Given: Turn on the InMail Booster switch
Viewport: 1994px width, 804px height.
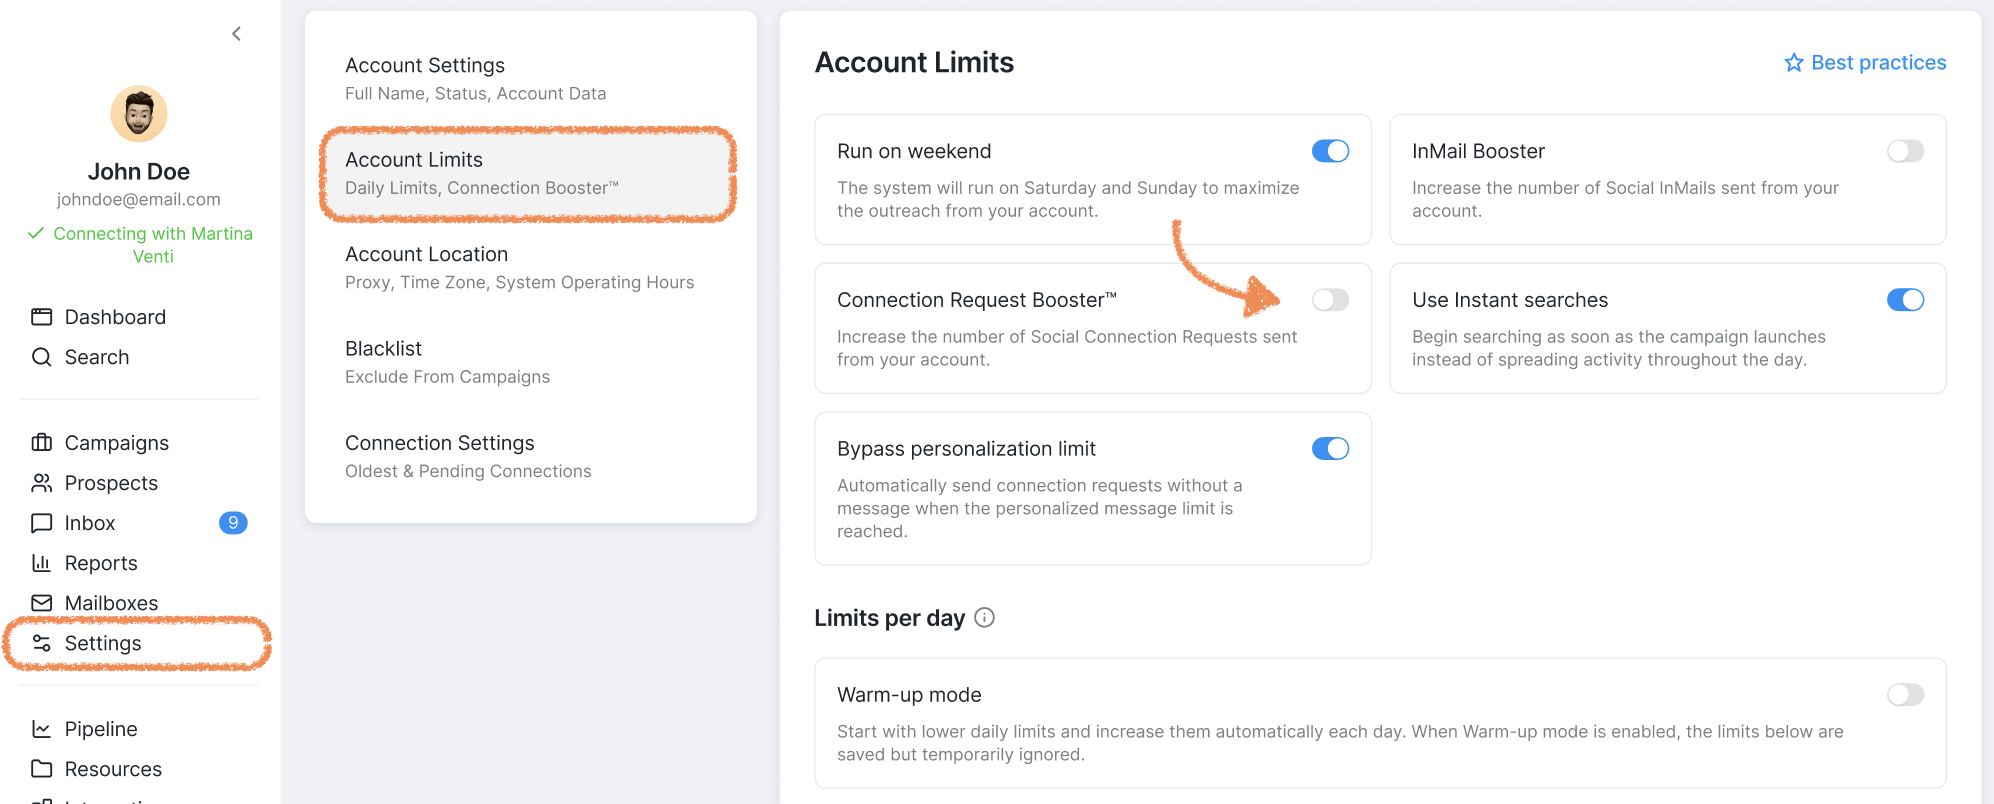Looking at the screenshot, I should click(1905, 151).
